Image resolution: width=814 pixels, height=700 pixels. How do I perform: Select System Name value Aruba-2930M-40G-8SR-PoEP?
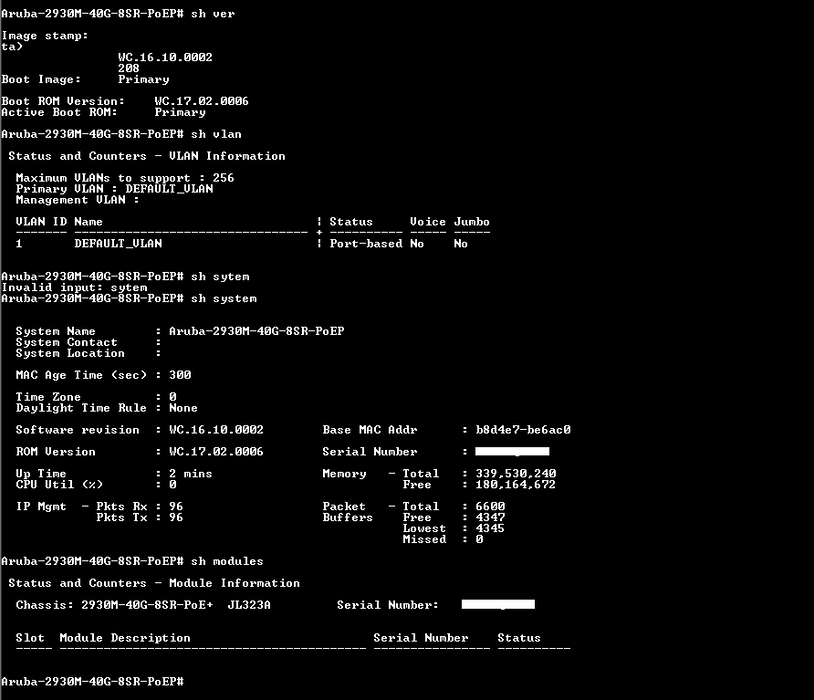tap(256, 331)
